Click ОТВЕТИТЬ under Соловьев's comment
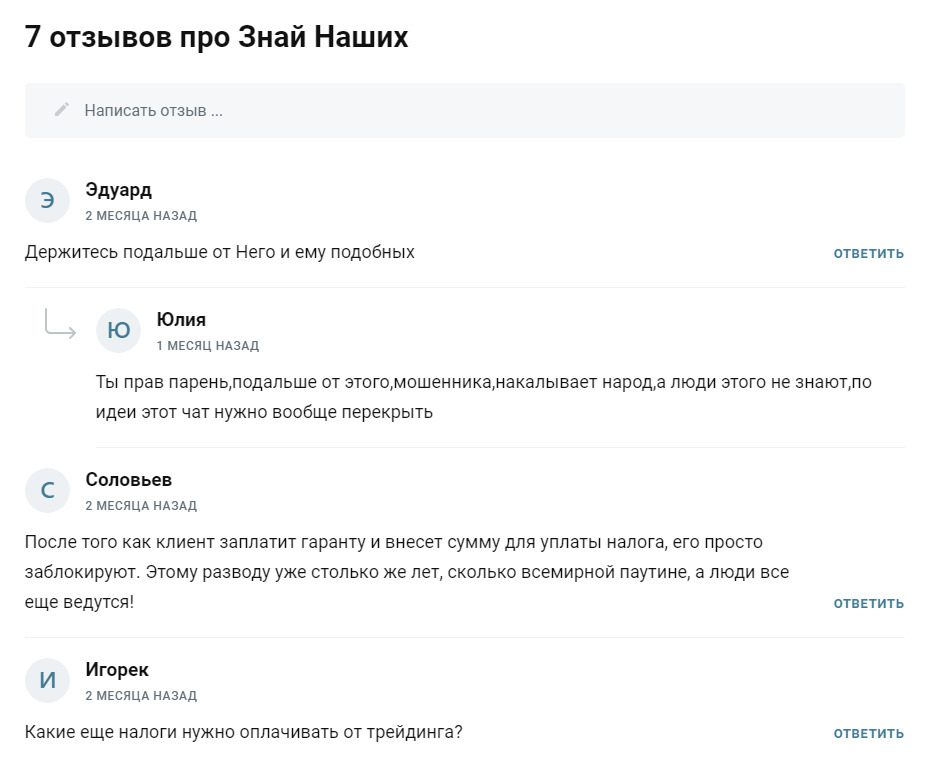Viewport: 936px width, 764px height. (x=866, y=603)
